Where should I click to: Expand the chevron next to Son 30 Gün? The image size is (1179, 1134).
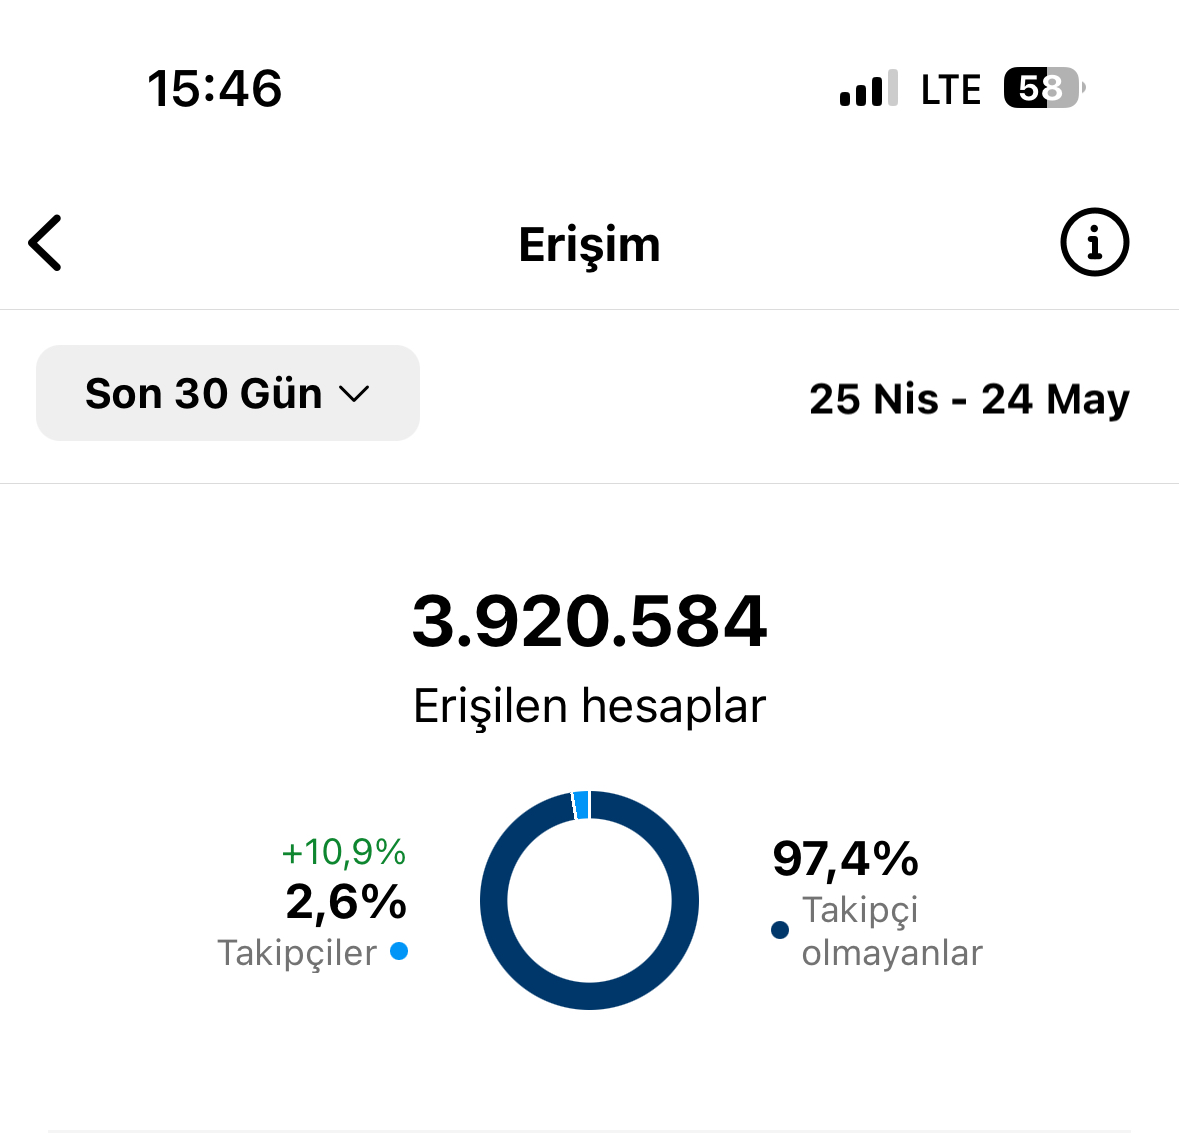click(353, 394)
